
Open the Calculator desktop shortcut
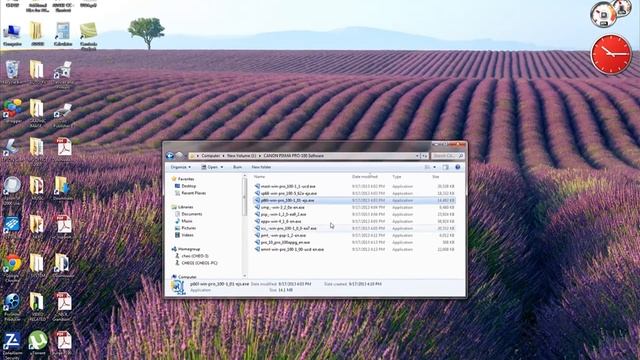pyautogui.click(x=62, y=33)
